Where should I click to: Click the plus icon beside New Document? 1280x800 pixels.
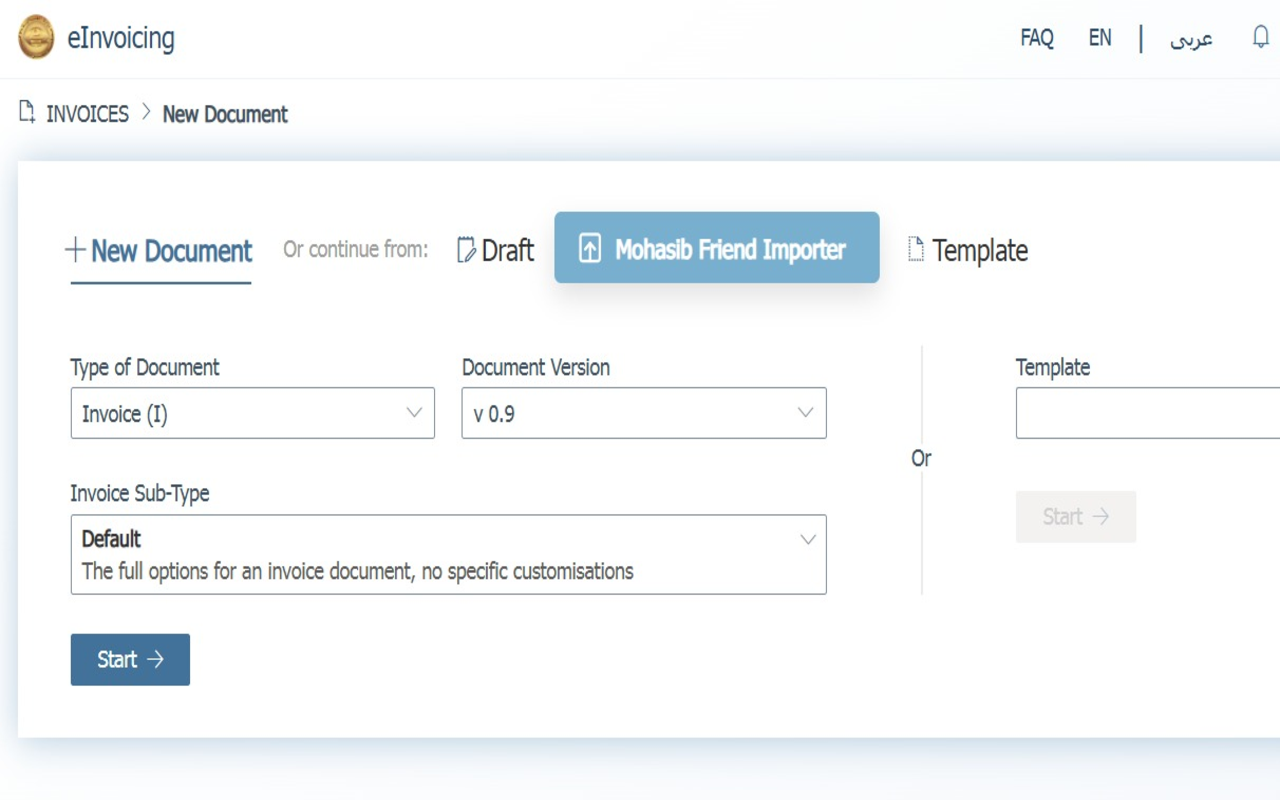pos(74,250)
